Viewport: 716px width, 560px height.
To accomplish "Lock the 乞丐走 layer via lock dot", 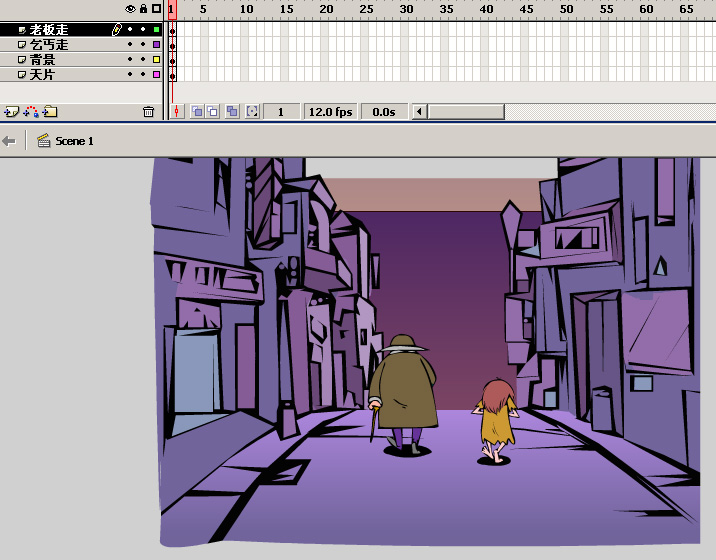I will [143, 44].
